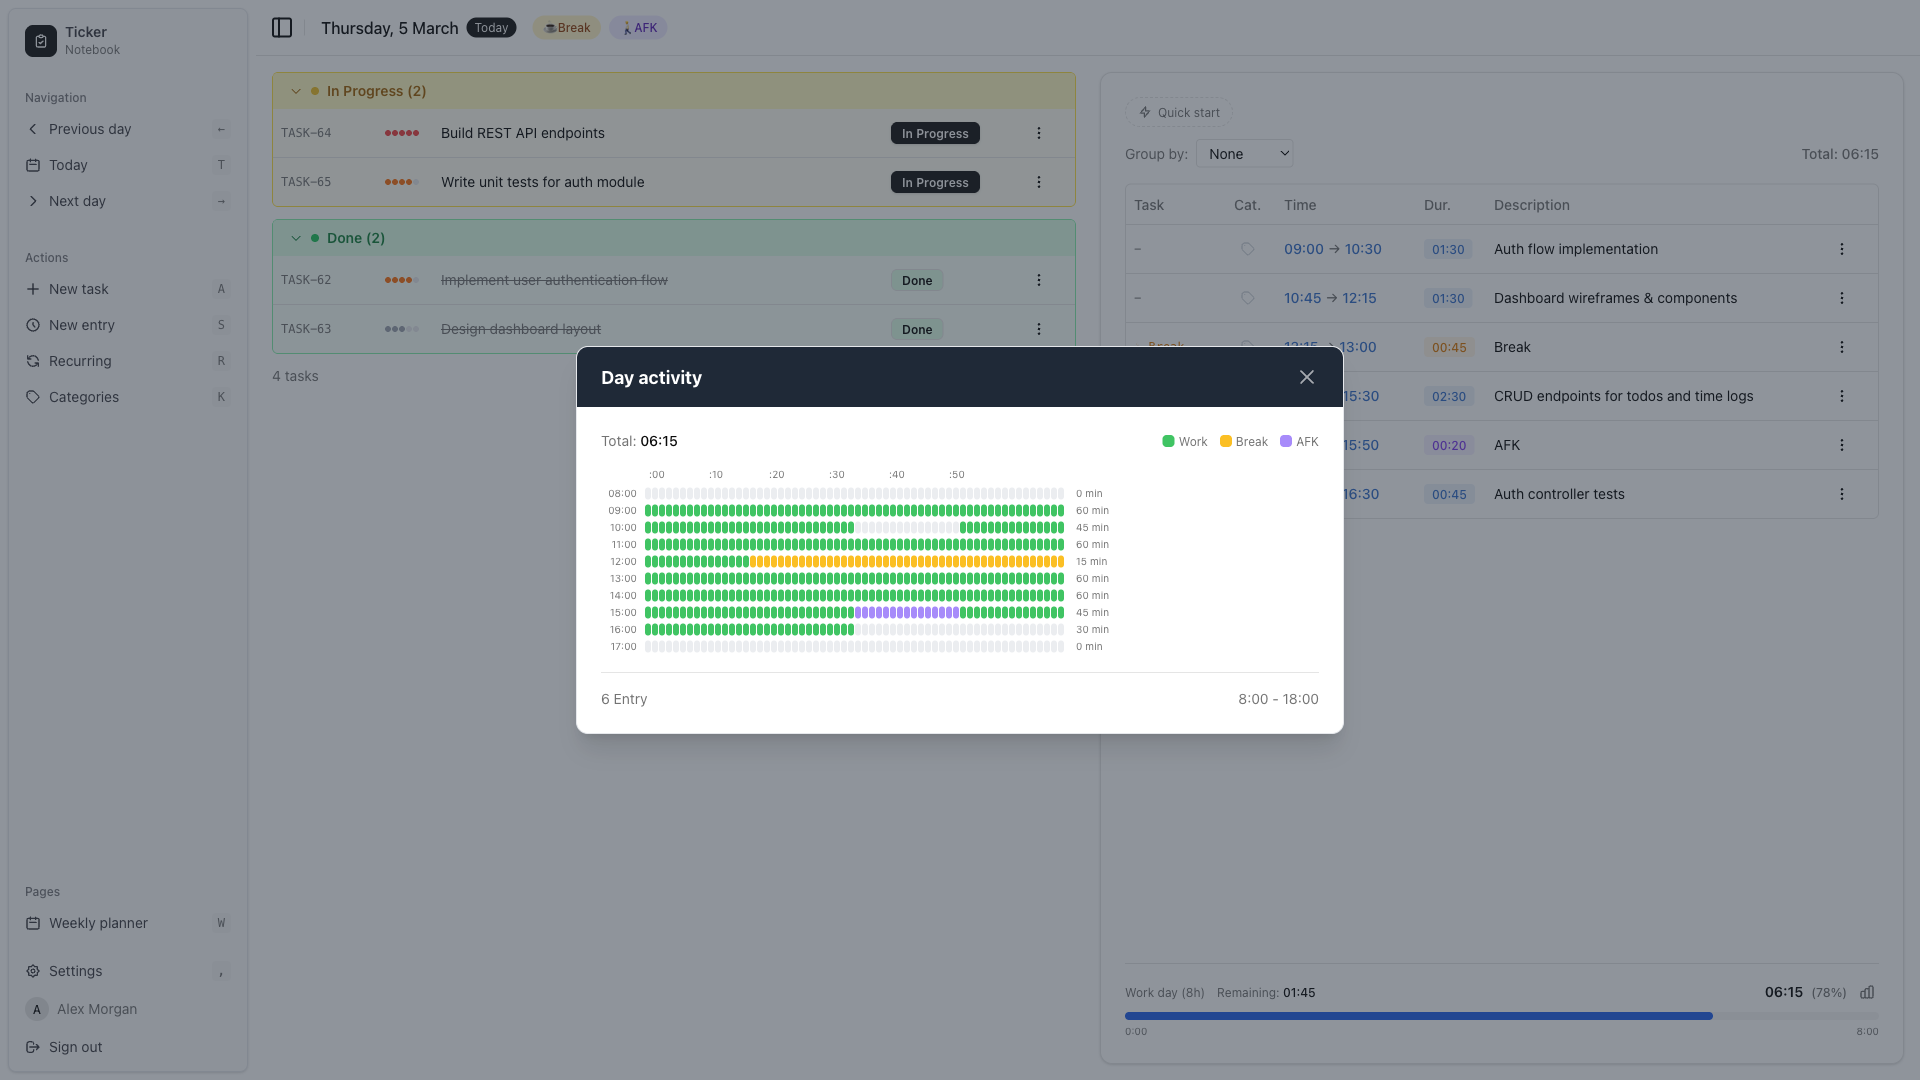Viewport: 1920px width, 1080px height.
Task: Collapse the sidebar using the panel icon
Action: 281,28
